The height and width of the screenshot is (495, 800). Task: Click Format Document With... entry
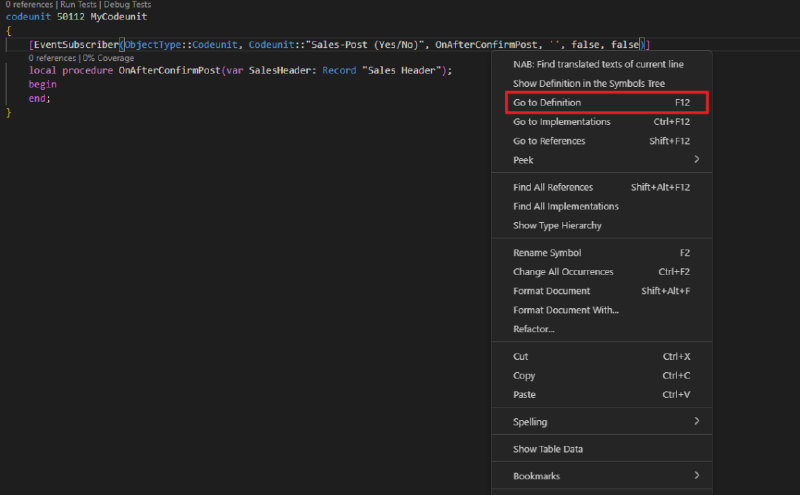pos(566,310)
